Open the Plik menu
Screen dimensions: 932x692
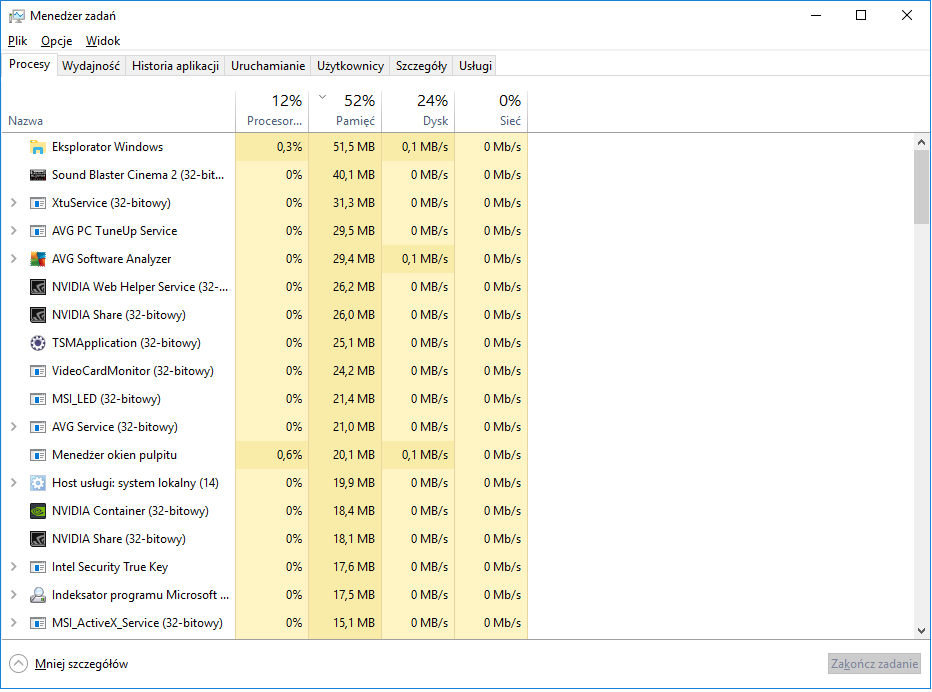(17, 41)
